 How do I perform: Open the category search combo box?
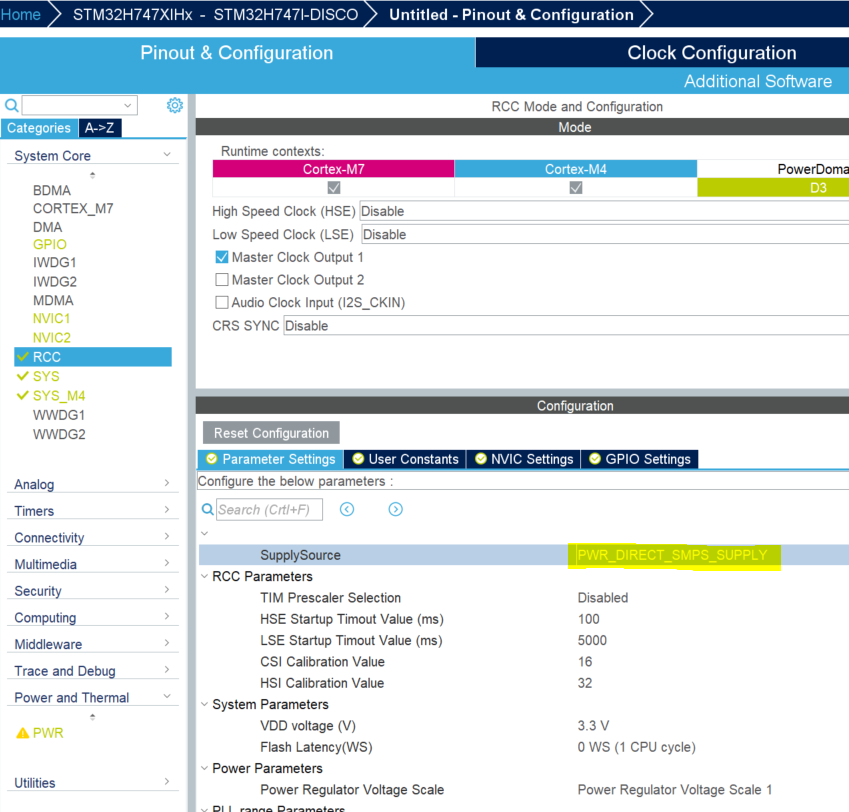[x=80, y=105]
